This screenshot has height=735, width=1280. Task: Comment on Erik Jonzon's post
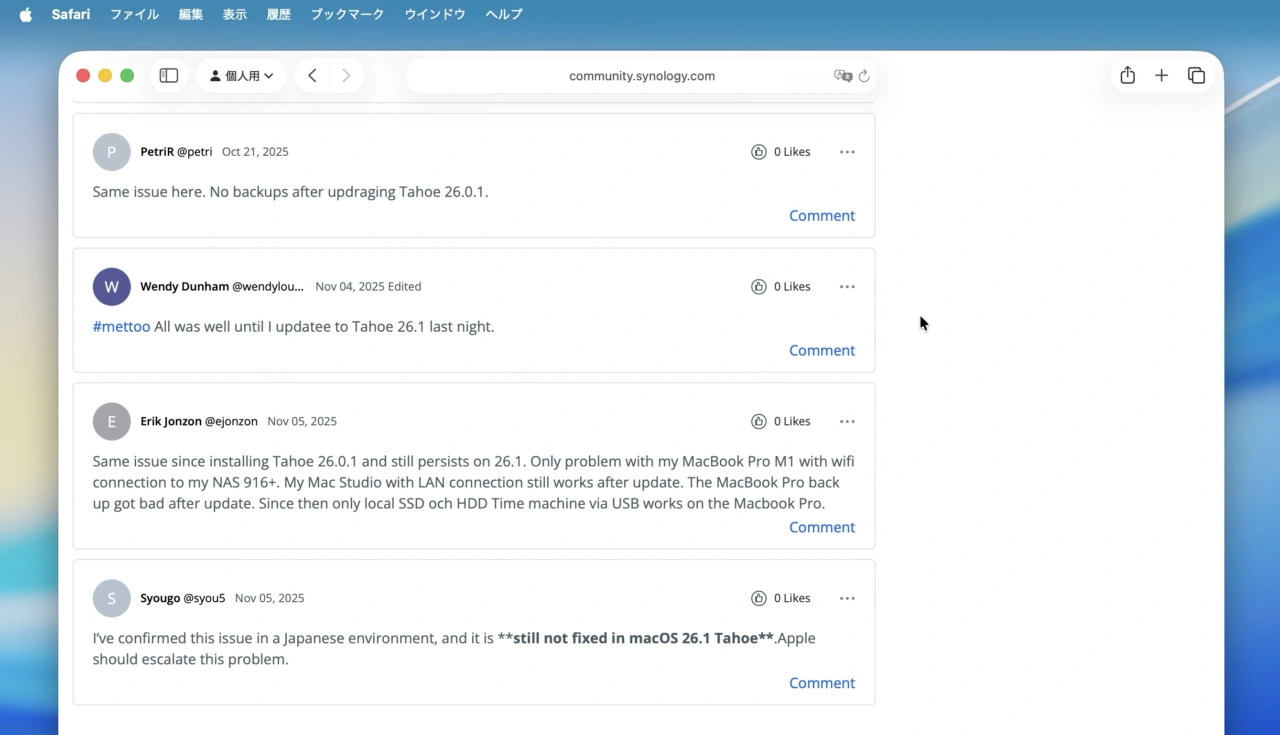coord(821,527)
